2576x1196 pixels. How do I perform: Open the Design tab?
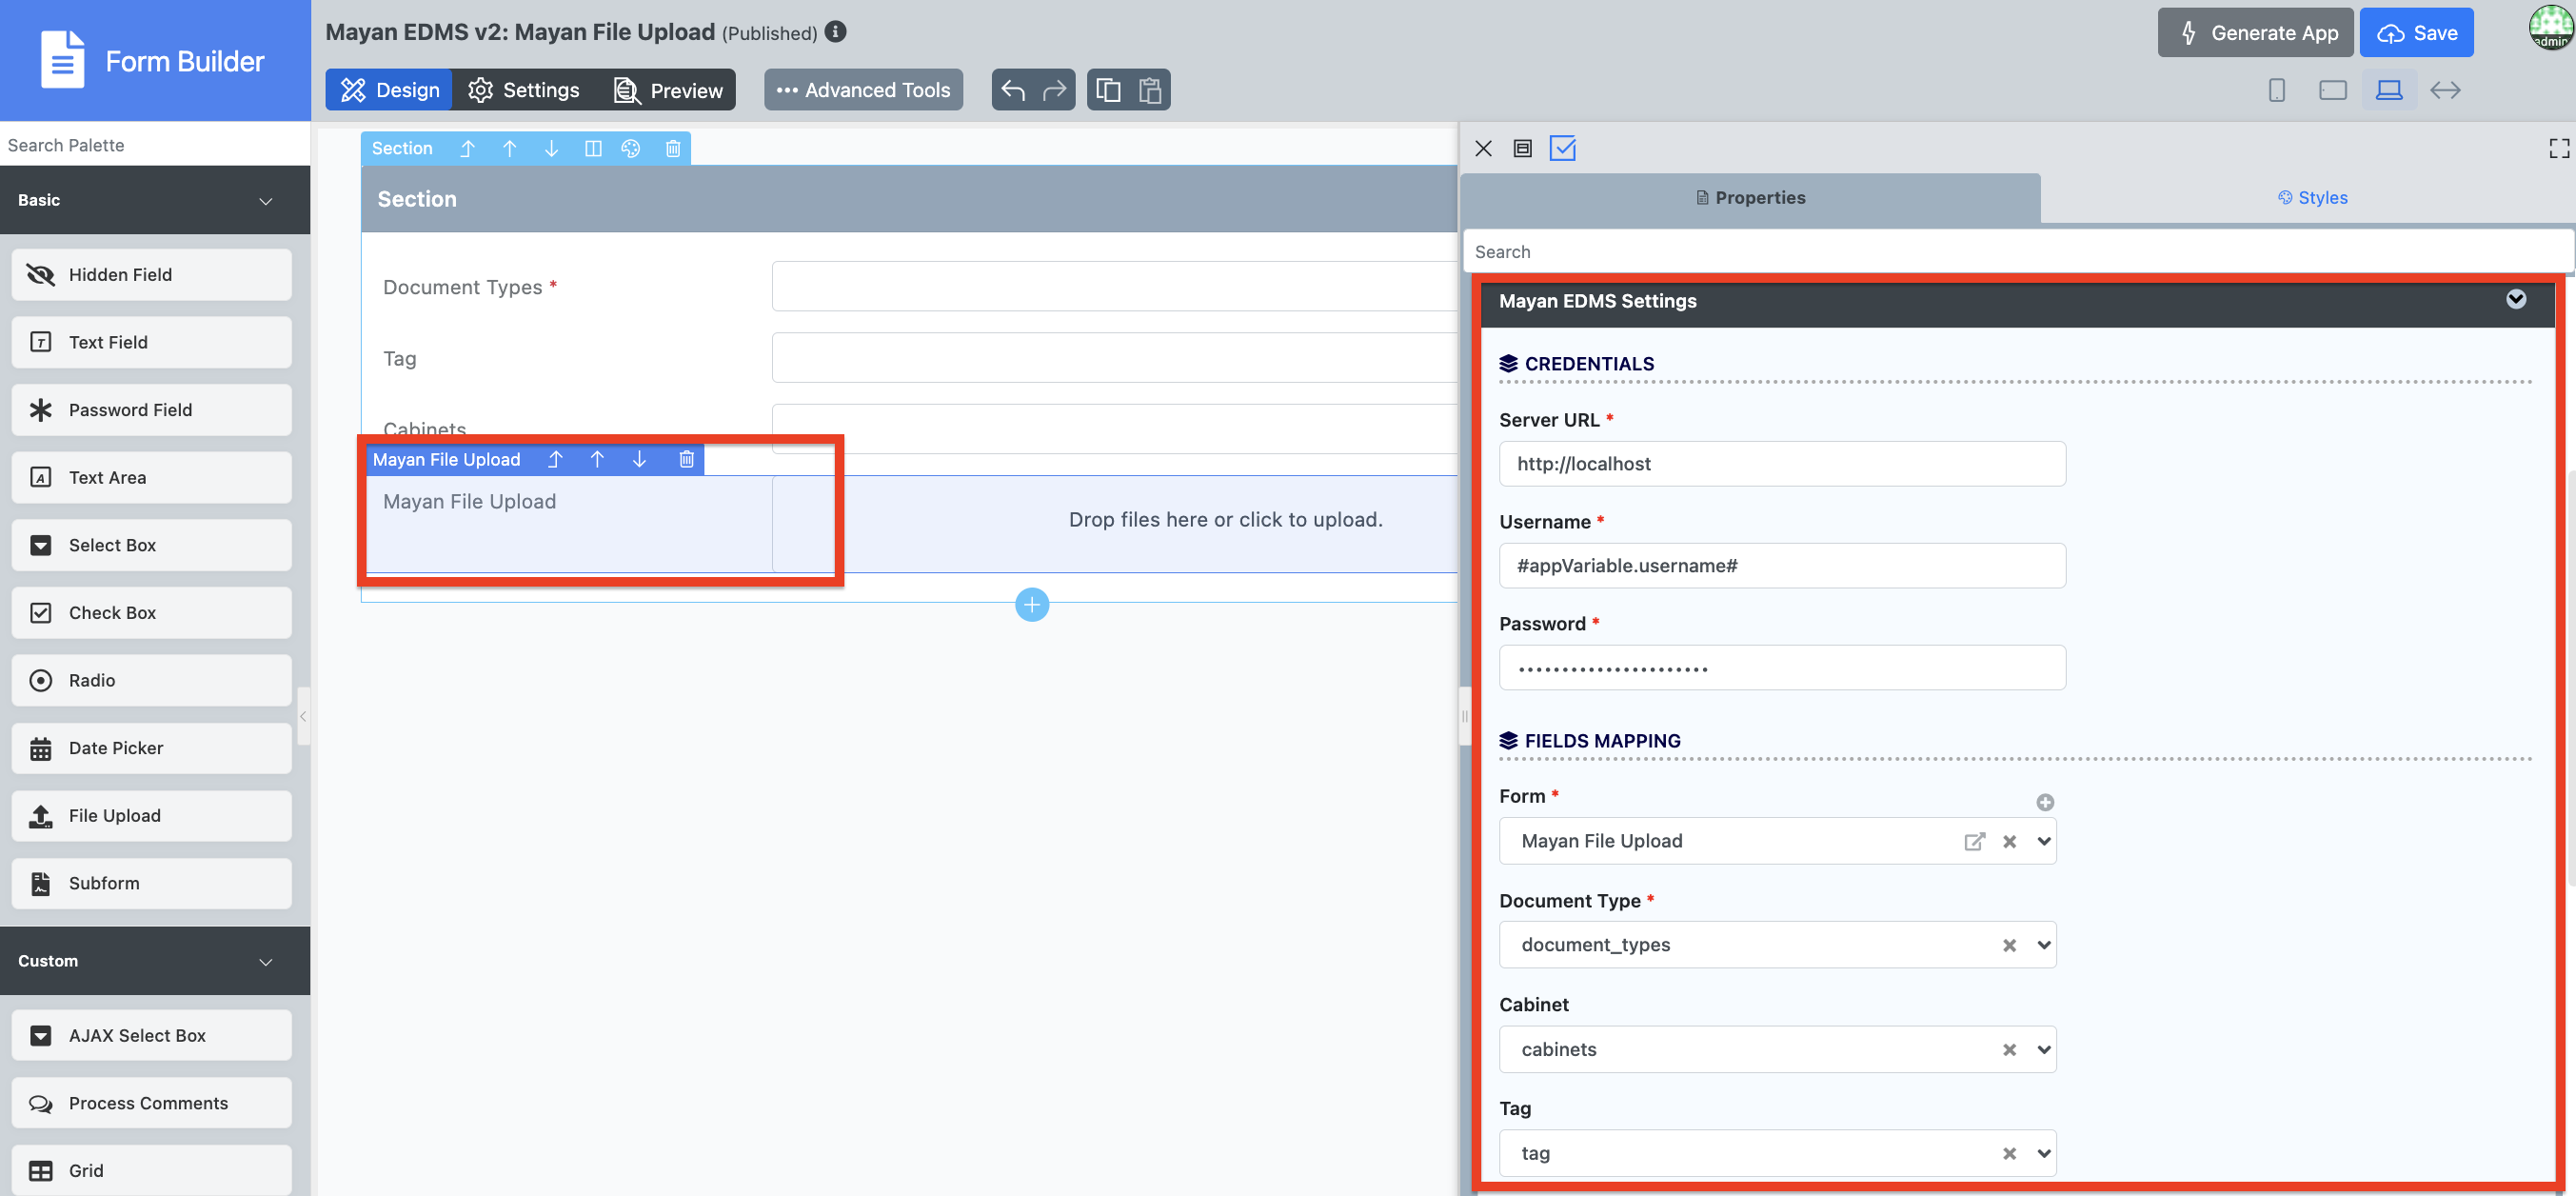(389, 90)
